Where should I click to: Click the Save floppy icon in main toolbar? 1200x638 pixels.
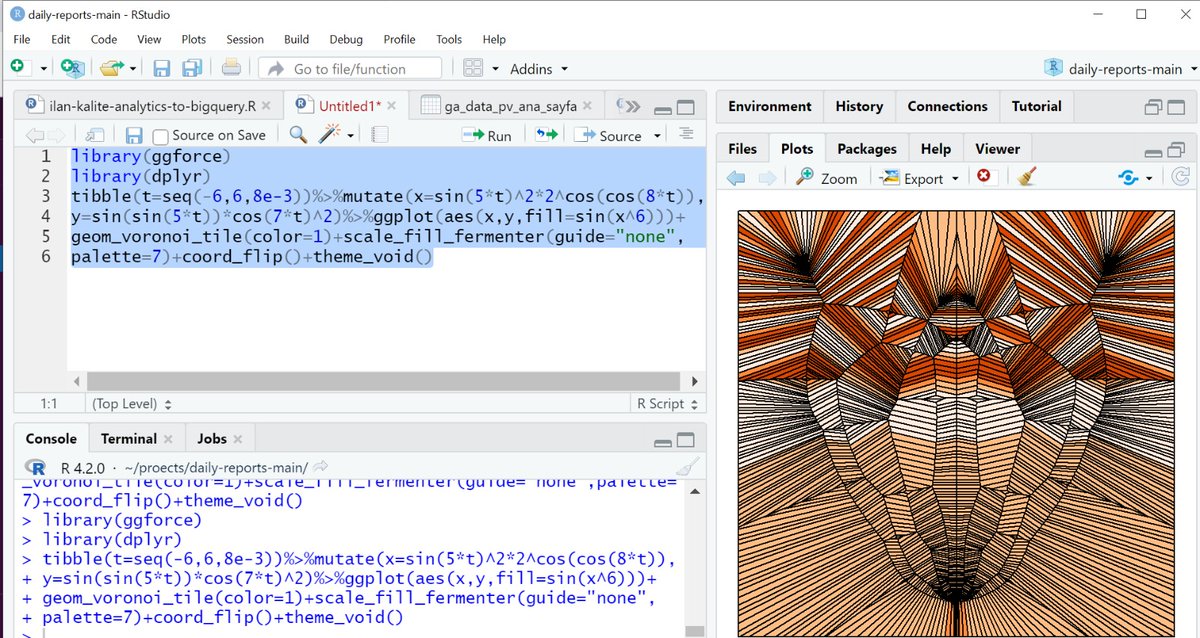pos(162,68)
